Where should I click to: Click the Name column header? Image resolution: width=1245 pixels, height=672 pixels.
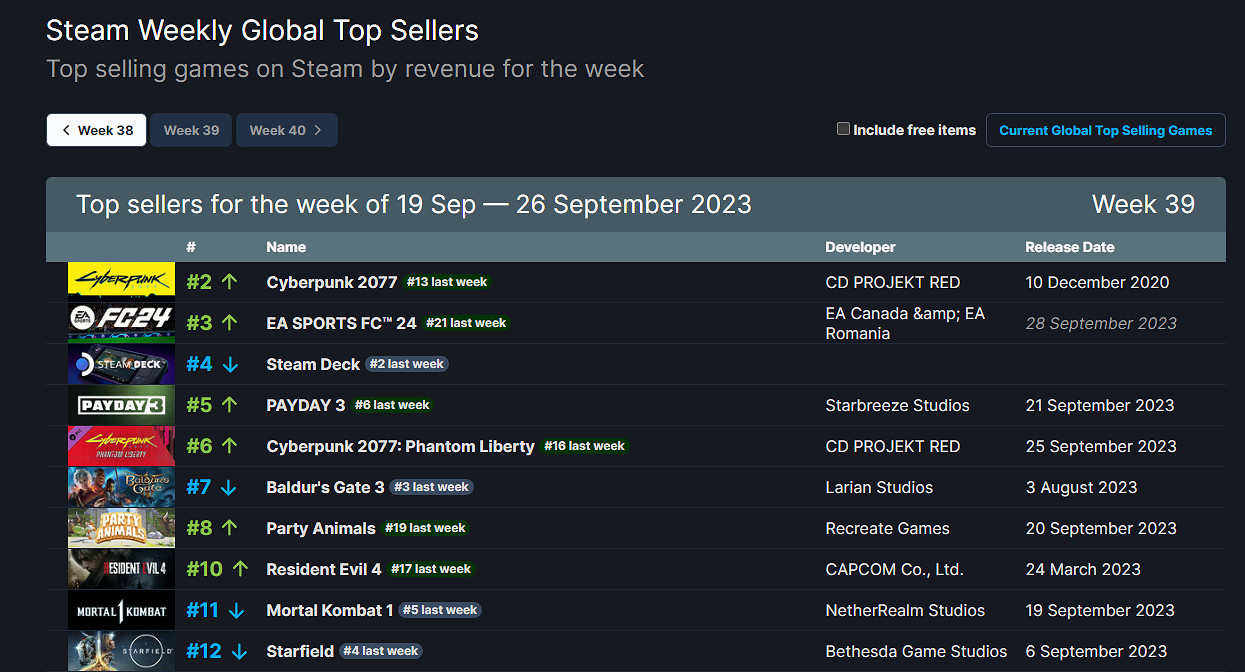[286, 247]
